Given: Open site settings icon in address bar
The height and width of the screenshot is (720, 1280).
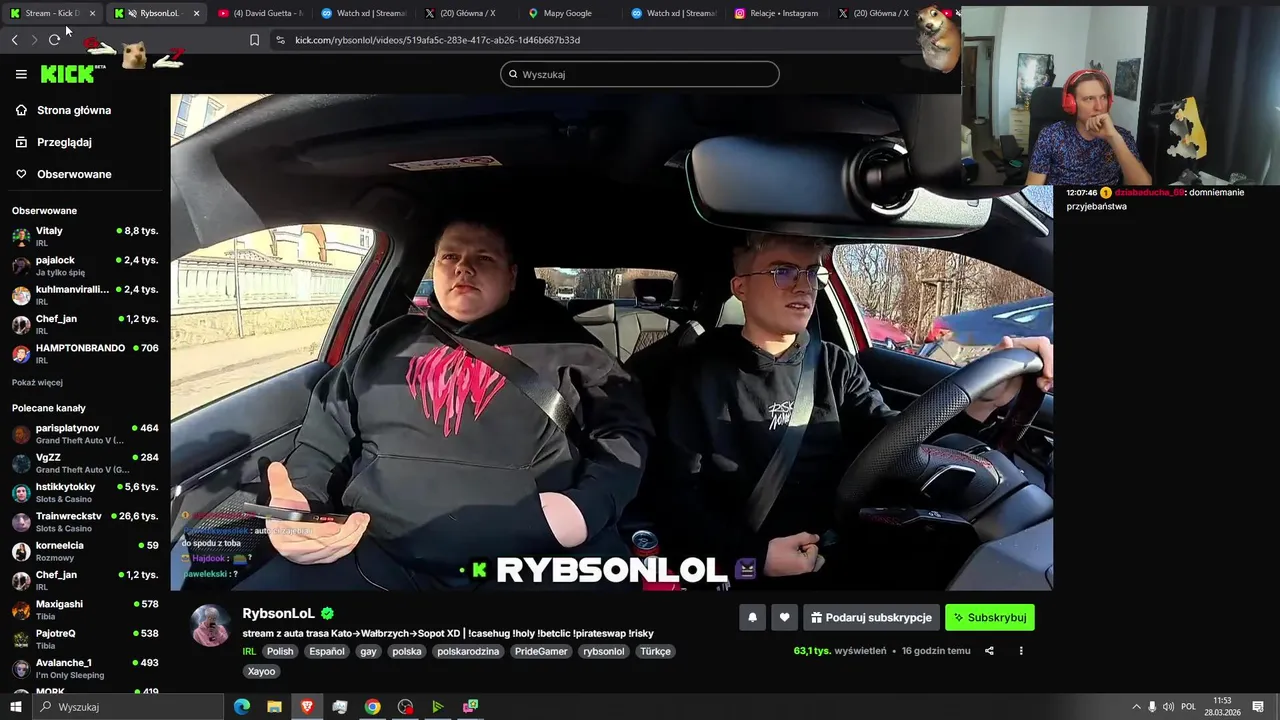Looking at the screenshot, I should [280, 40].
